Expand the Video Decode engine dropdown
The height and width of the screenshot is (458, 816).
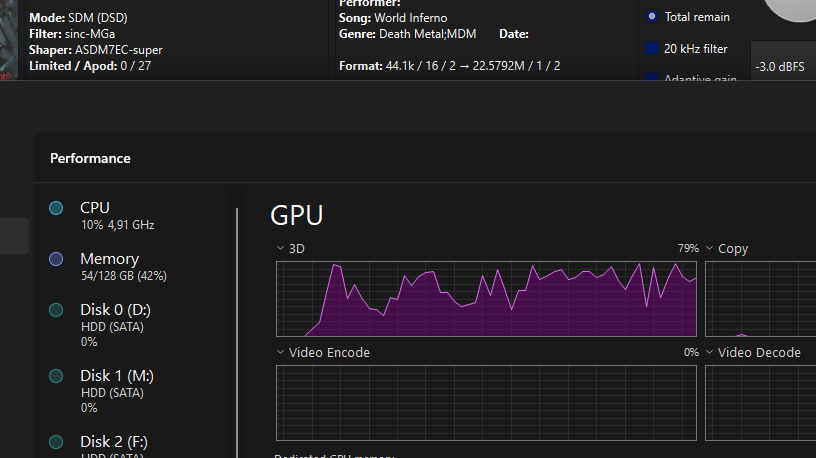(x=710, y=352)
